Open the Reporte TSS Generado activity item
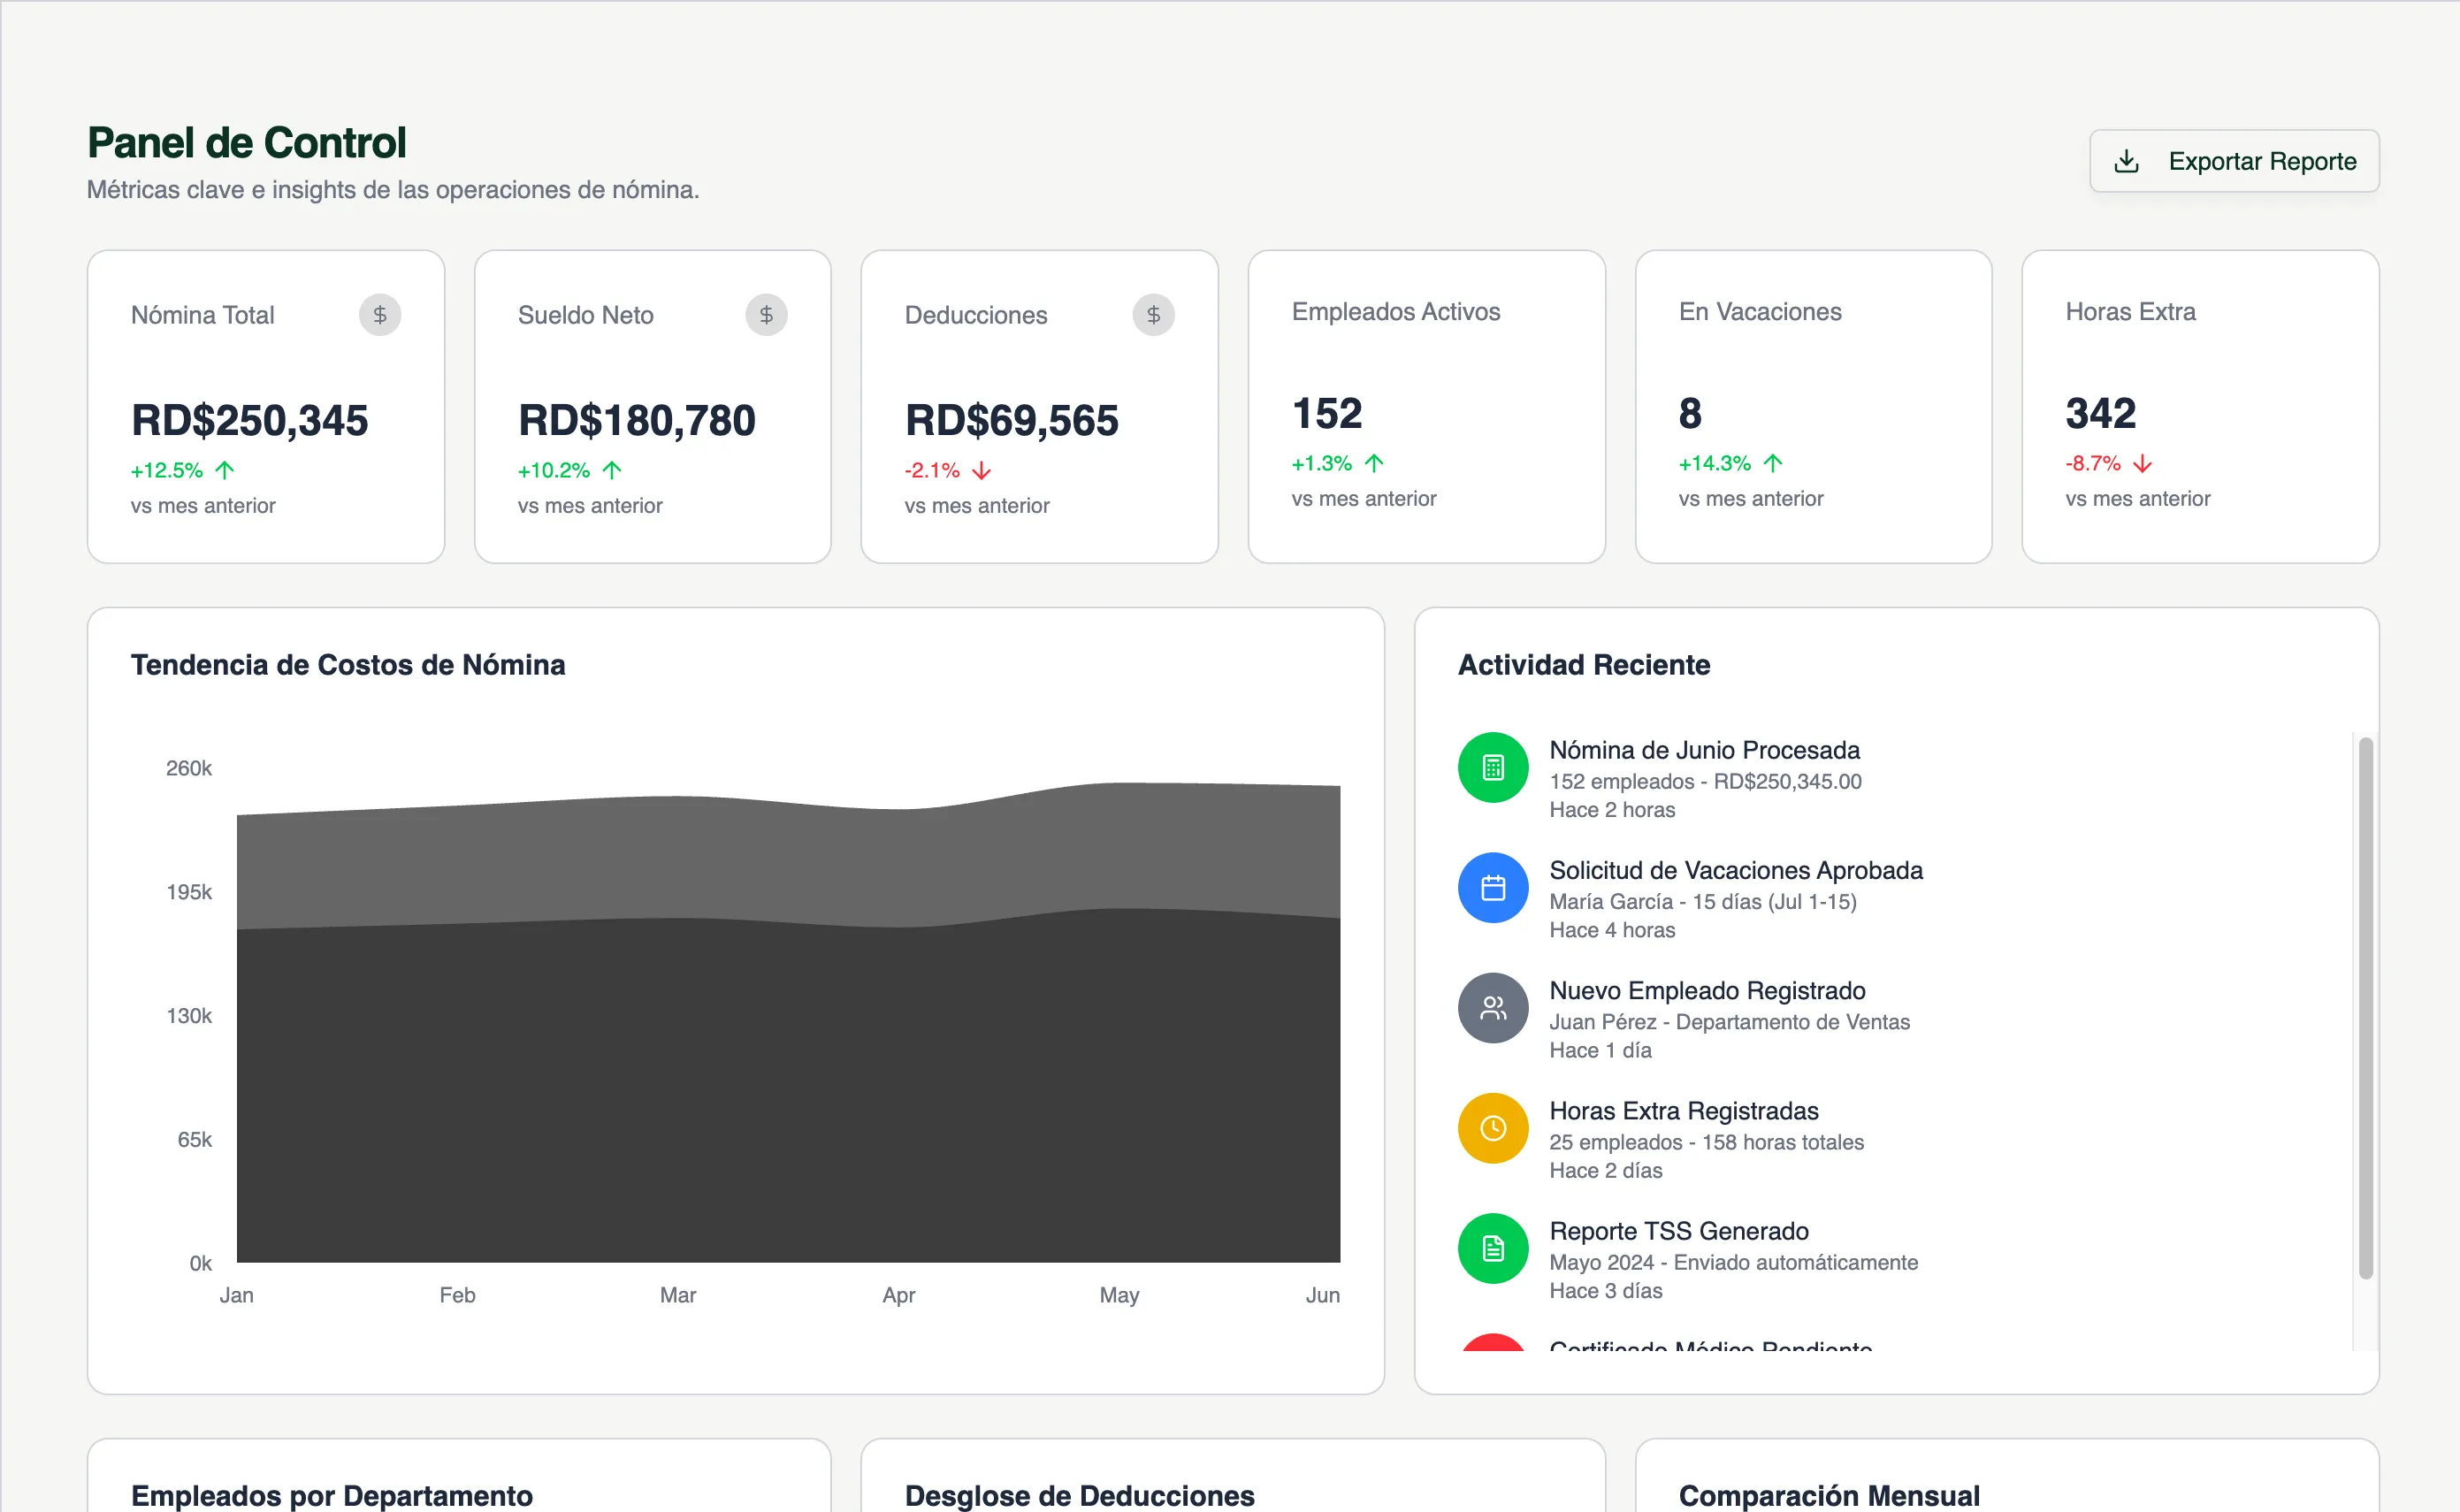2460x1512 pixels. 1678,1231
